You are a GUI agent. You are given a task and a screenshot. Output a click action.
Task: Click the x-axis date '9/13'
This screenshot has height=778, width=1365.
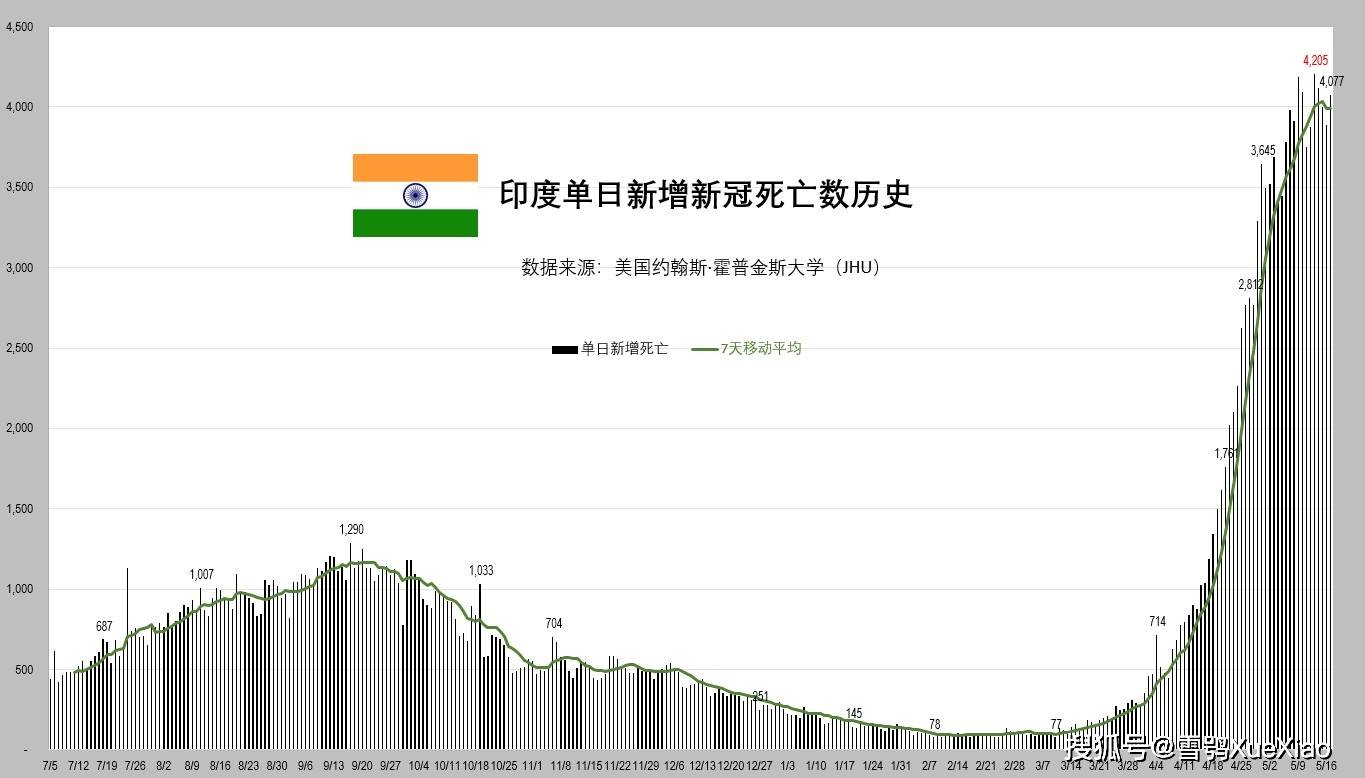coord(334,766)
